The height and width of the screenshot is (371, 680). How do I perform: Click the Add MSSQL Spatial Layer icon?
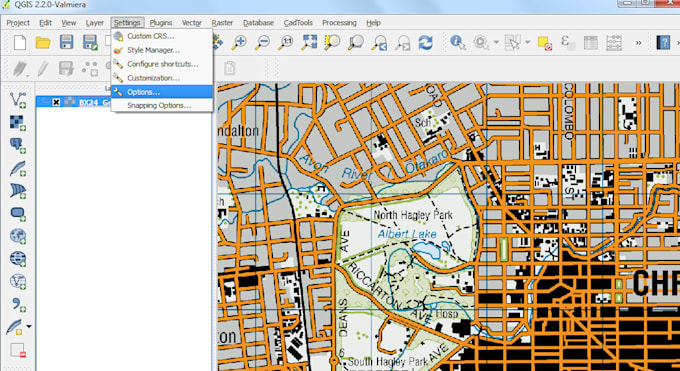[x=18, y=190]
